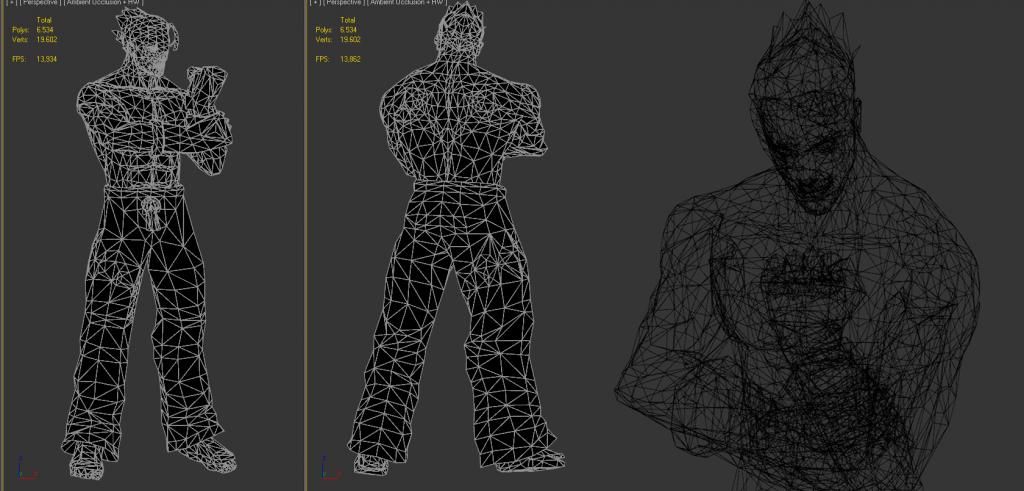Open Perspective view menu in back-view viewport

point(344,2)
